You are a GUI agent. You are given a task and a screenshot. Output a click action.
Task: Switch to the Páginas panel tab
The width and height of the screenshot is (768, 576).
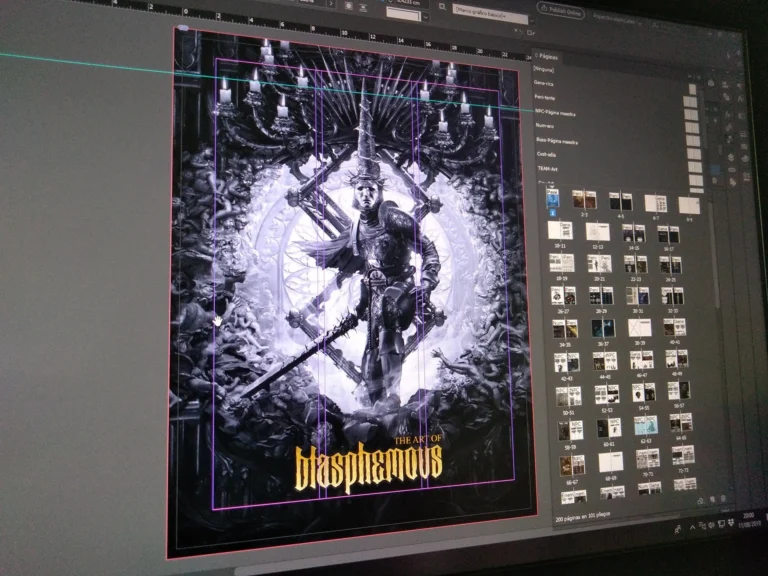point(548,57)
